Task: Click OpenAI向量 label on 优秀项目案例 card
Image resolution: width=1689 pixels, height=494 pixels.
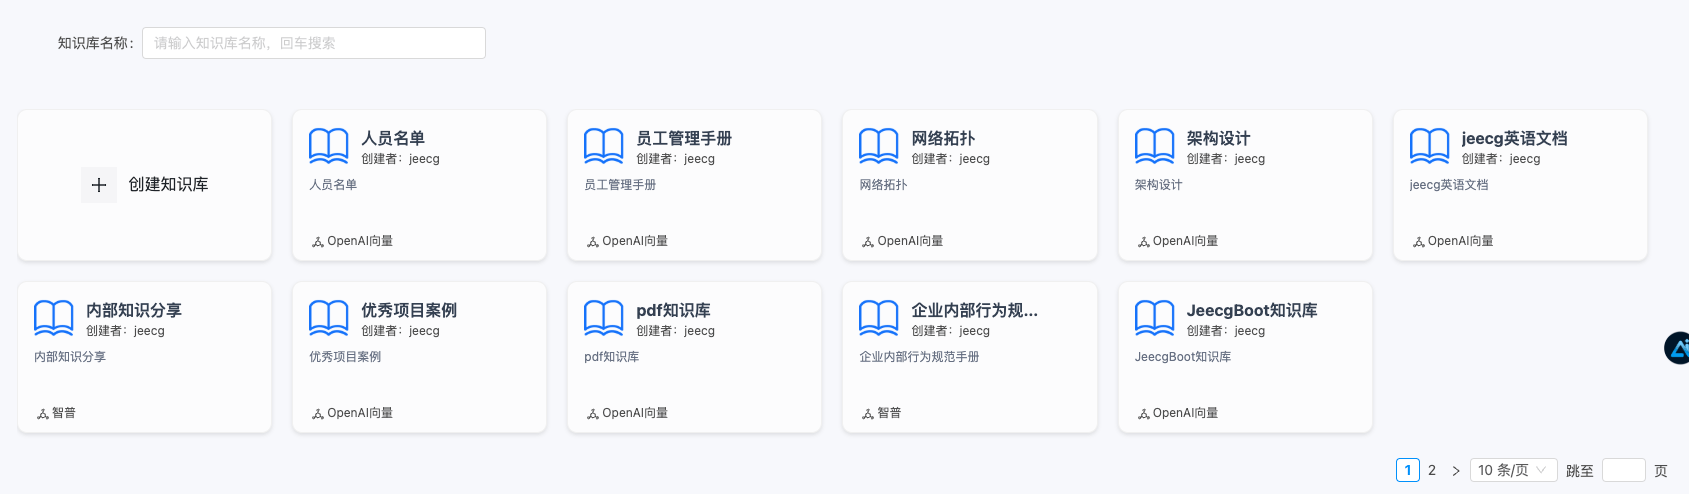Action: [x=360, y=413]
